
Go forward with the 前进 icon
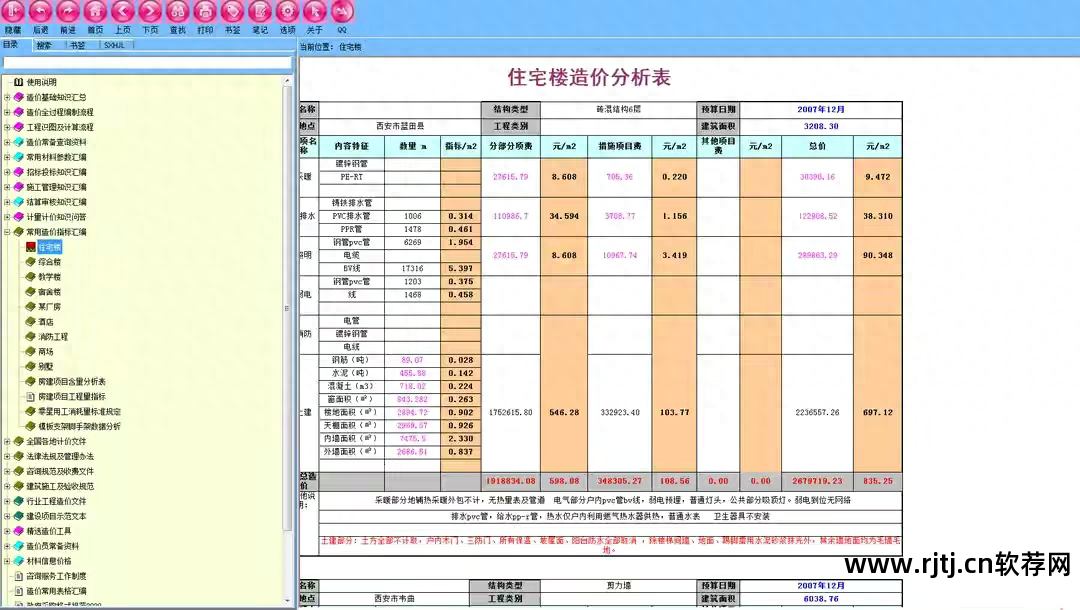pos(68,12)
